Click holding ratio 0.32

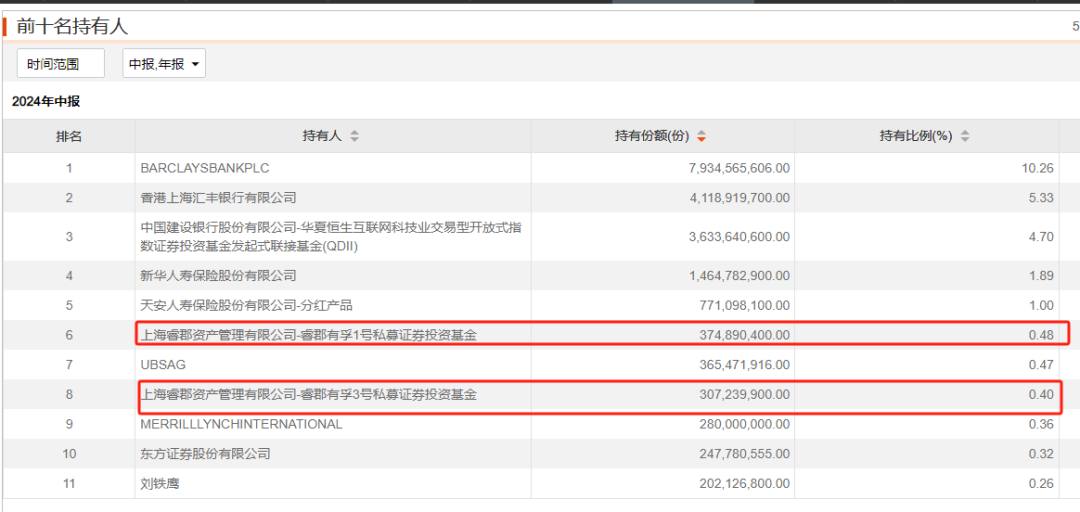tap(1041, 454)
